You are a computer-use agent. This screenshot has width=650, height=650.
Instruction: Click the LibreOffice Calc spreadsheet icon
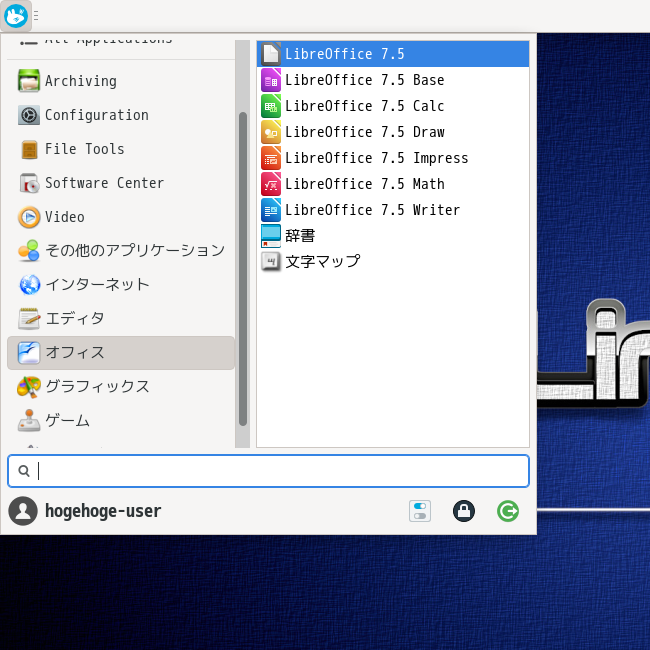(271, 106)
